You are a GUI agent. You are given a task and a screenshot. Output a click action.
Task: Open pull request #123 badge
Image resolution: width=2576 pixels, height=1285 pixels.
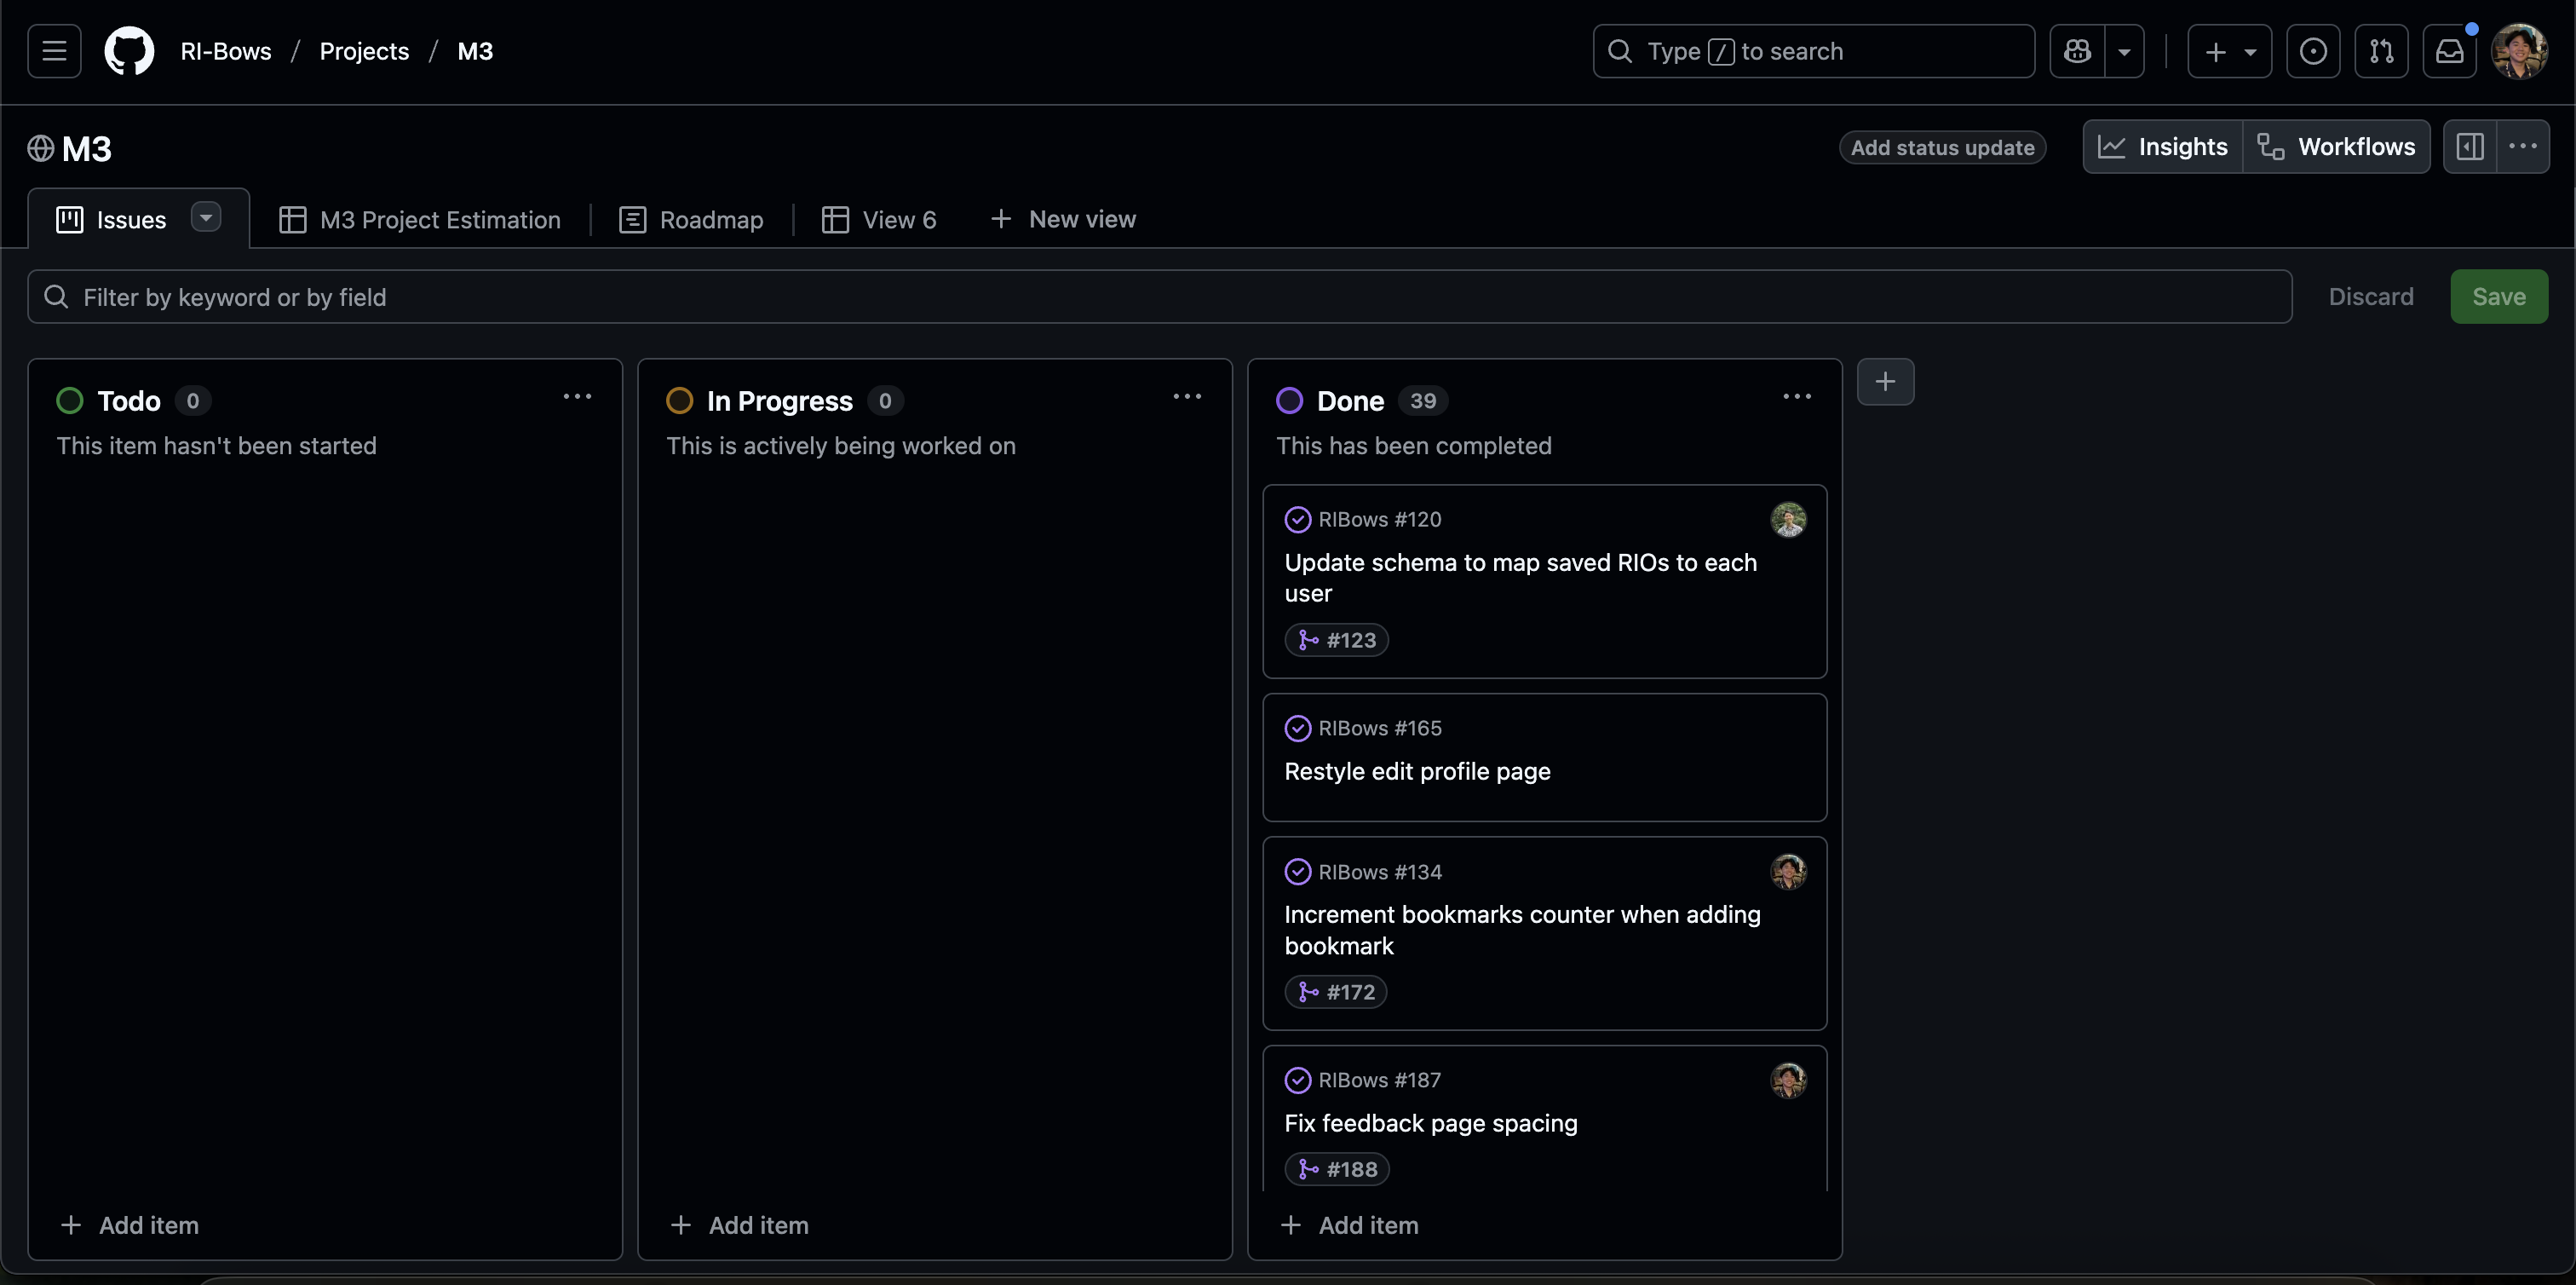click(1336, 640)
